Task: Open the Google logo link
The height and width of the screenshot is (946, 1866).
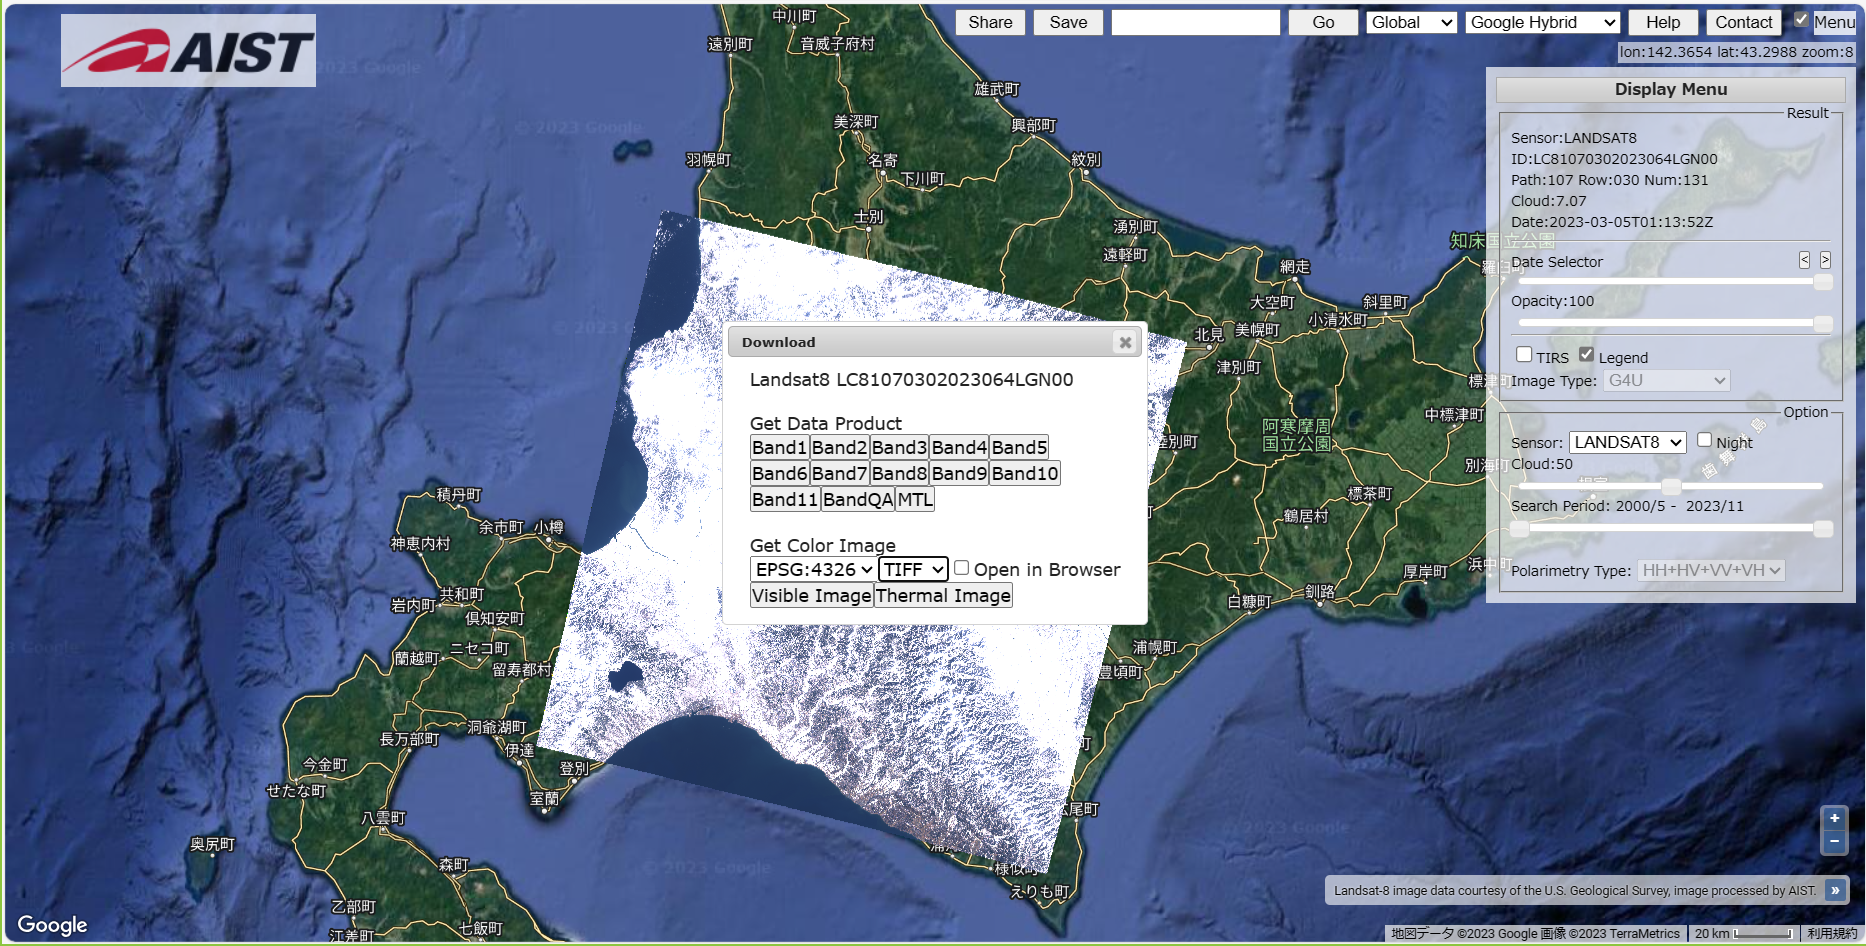Action: click(52, 924)
